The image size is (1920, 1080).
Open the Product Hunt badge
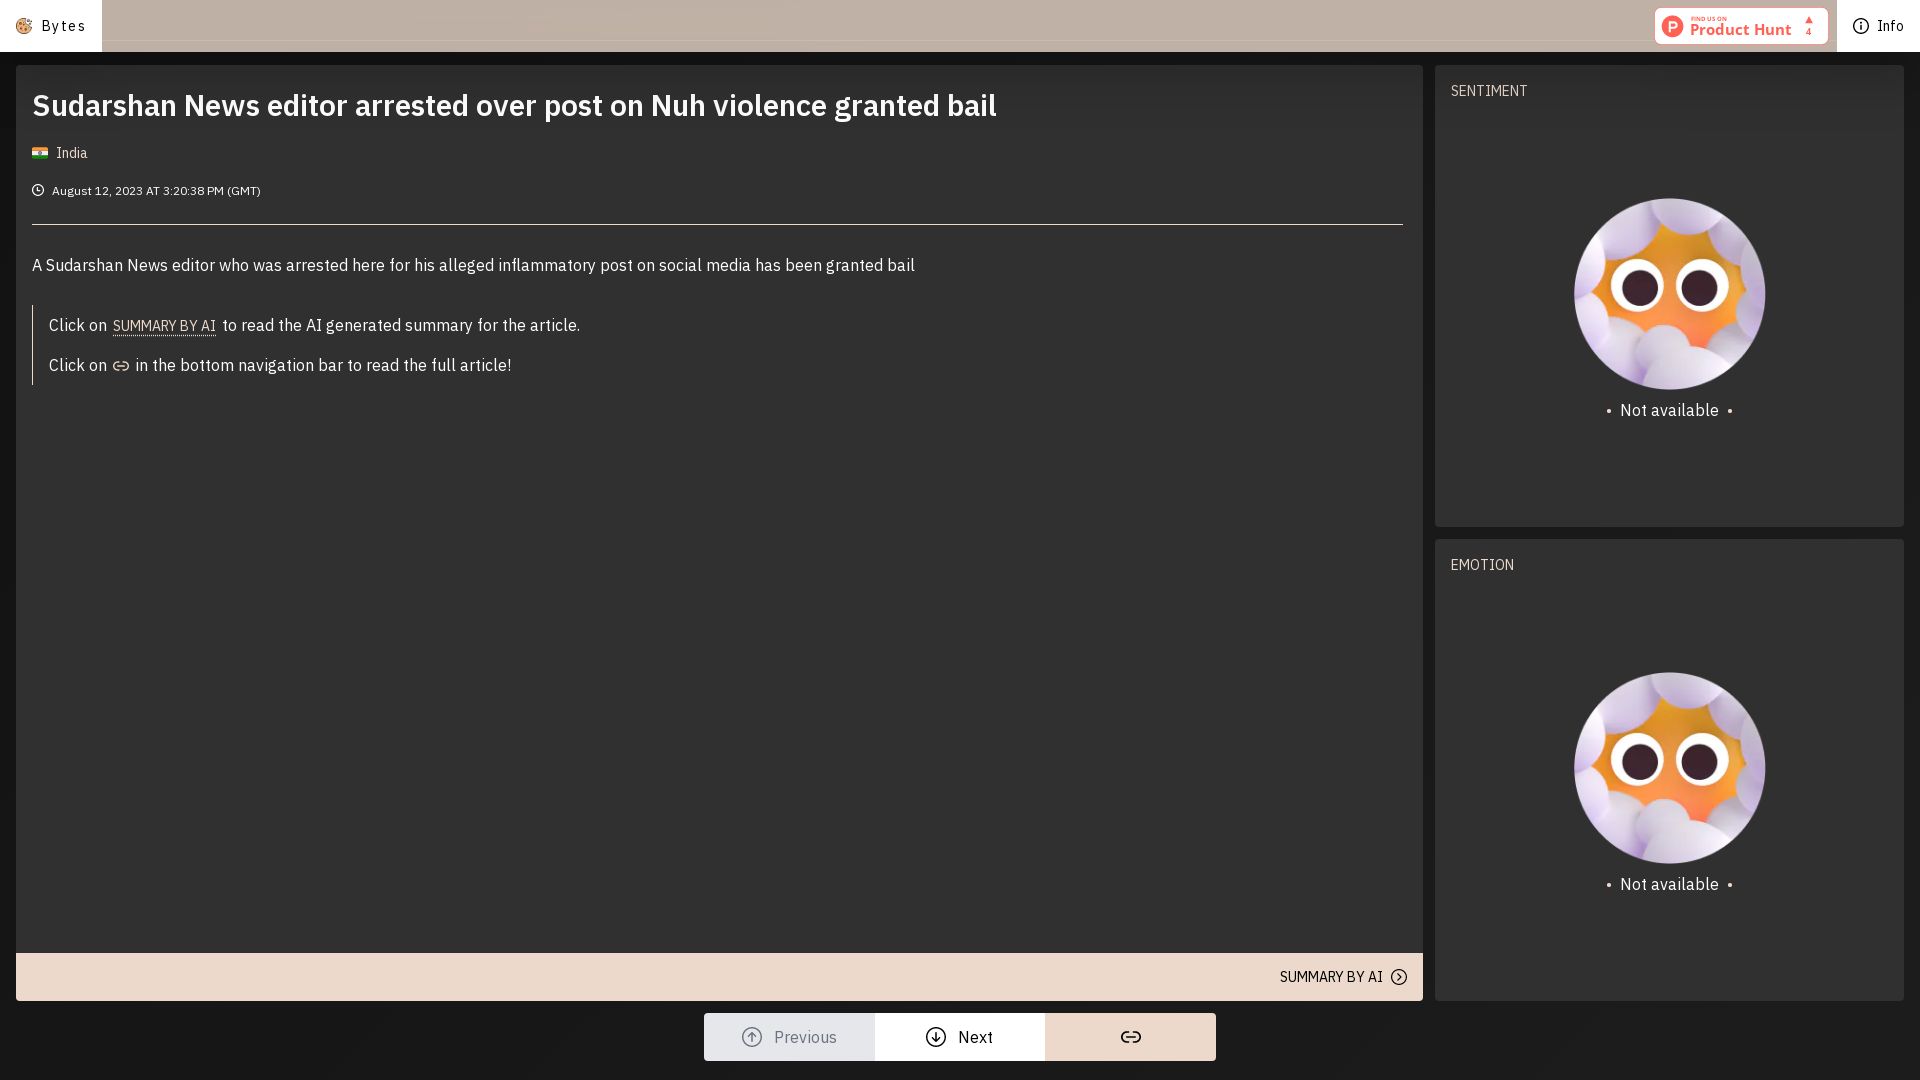[1739, 26]
